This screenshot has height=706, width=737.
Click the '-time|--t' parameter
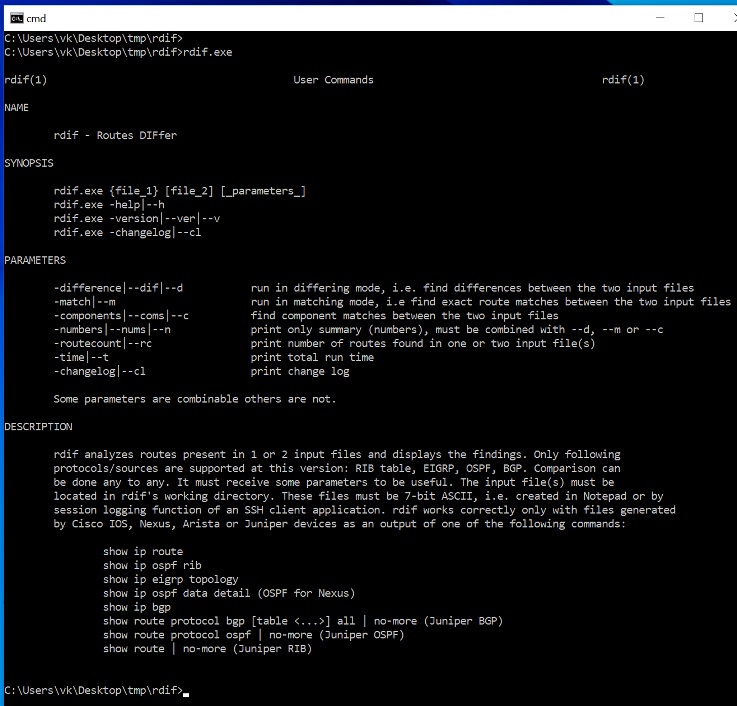[81, 357]
